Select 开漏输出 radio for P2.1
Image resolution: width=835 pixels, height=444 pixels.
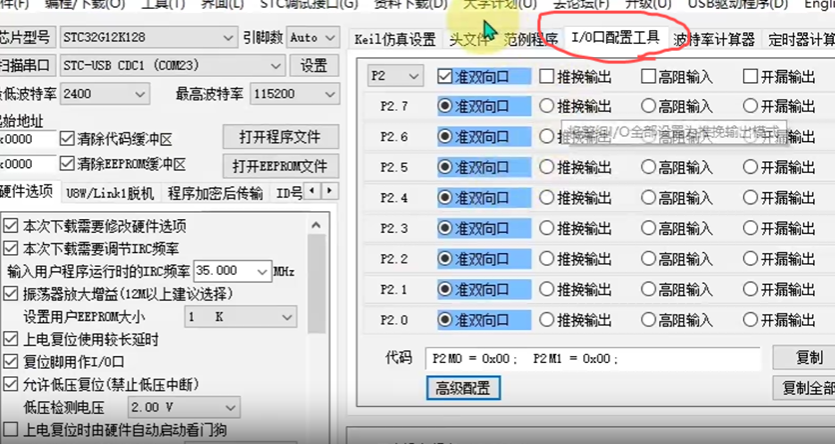pos(750,289)
